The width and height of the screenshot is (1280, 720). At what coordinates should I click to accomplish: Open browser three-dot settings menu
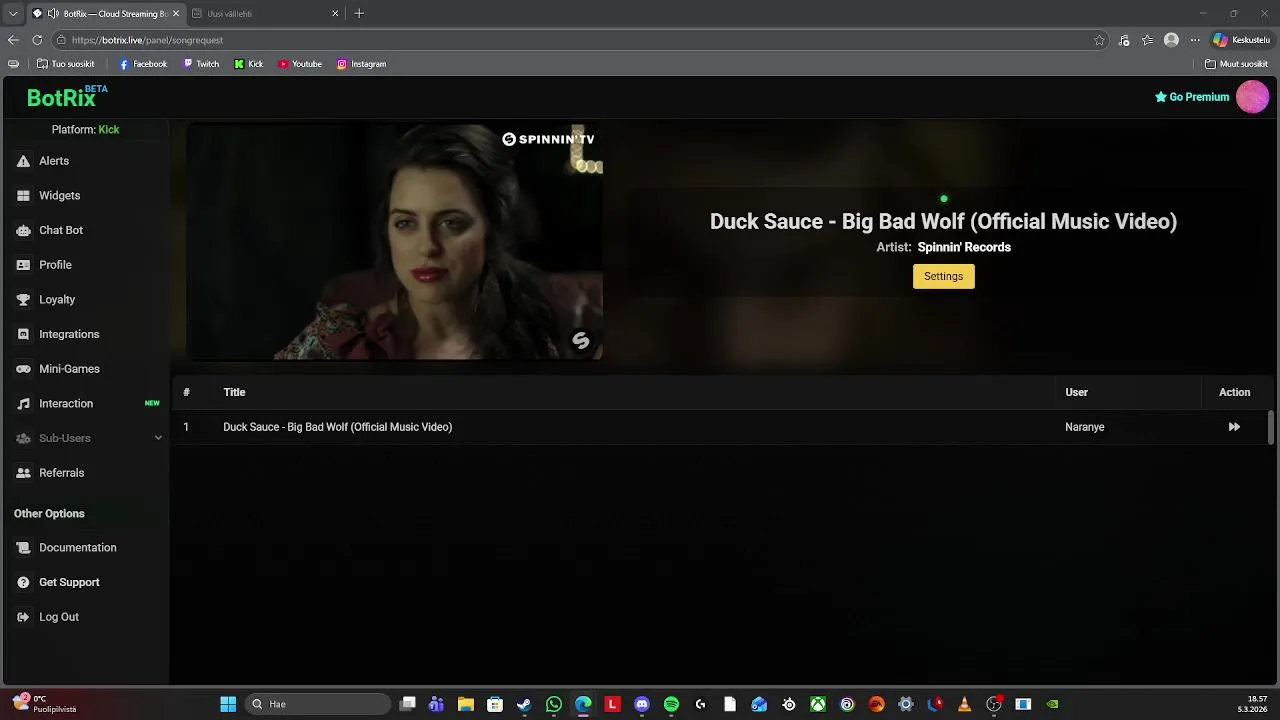pos(1195,40)
